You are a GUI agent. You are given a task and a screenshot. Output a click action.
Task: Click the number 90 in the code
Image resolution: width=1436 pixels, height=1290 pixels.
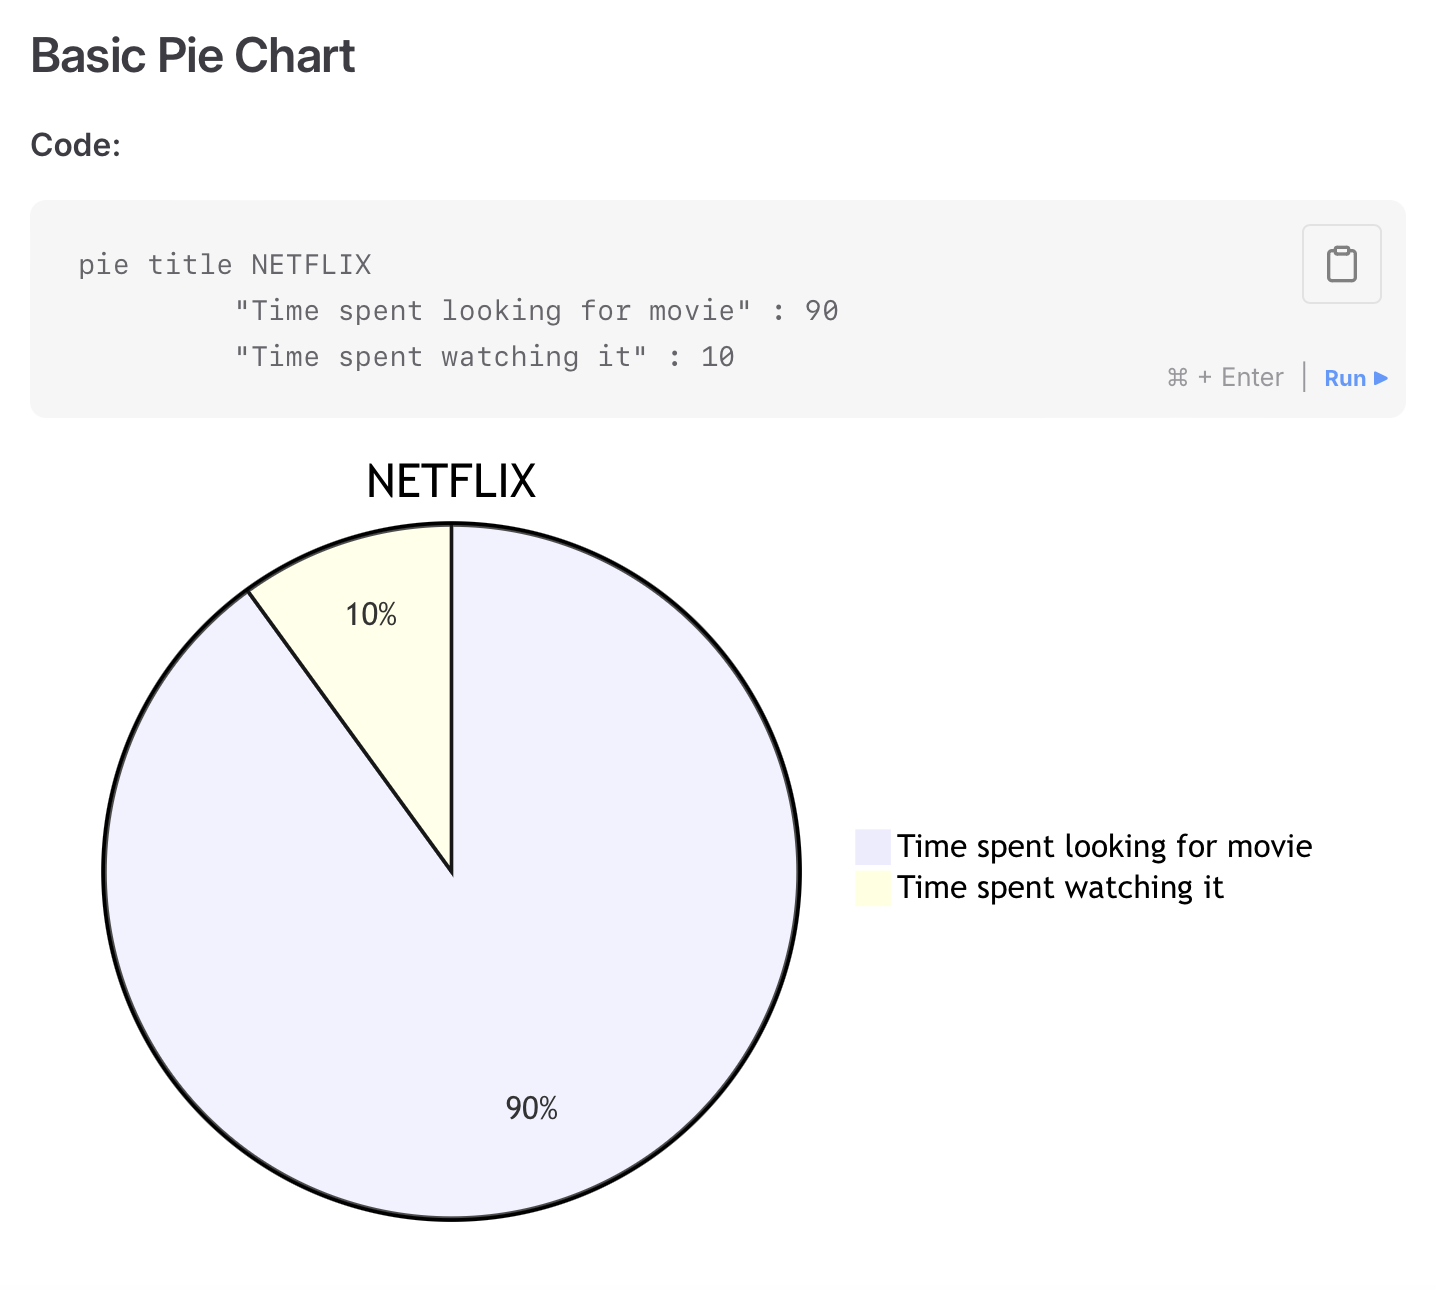click(x=821, y=311)
